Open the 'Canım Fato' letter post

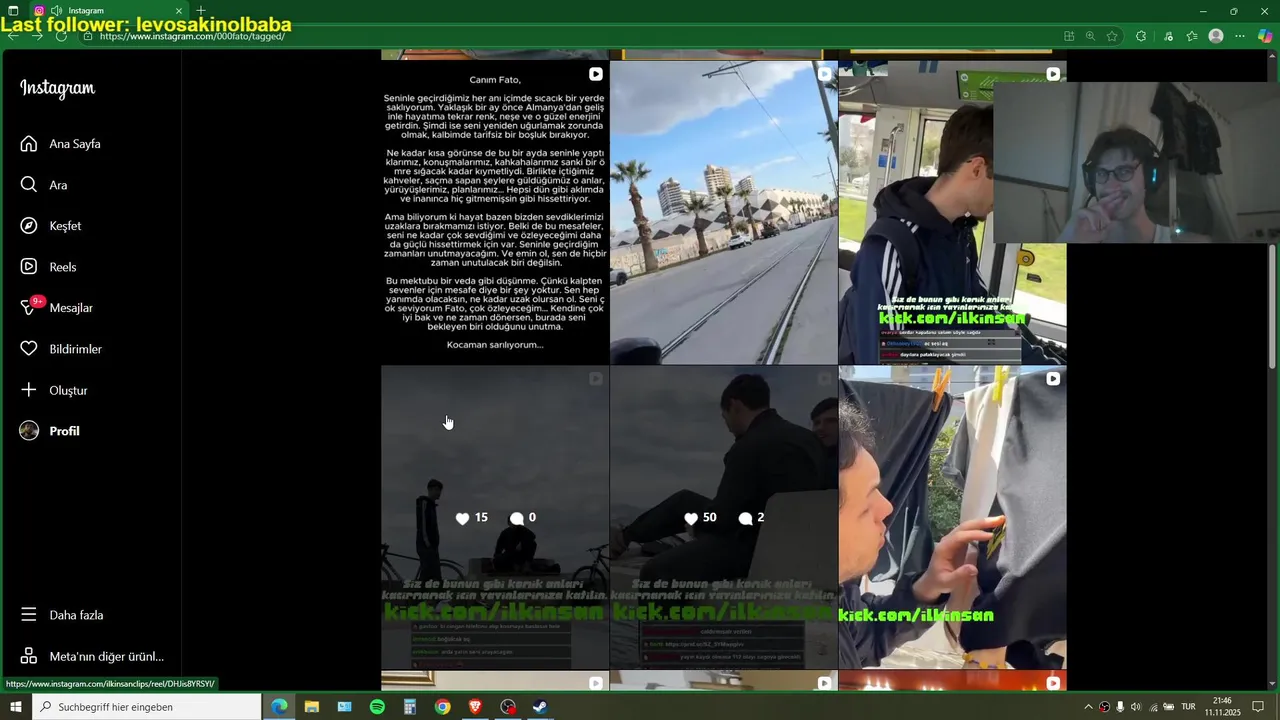point(495,212)
